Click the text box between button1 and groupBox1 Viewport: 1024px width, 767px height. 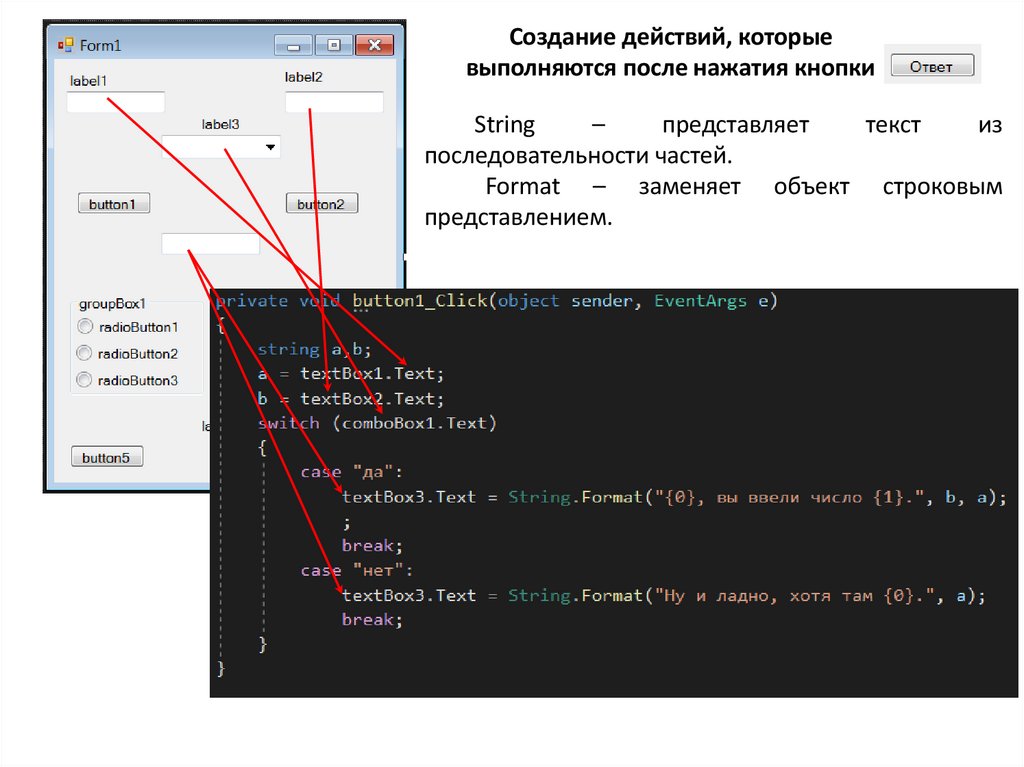click(x=210, y=244)
